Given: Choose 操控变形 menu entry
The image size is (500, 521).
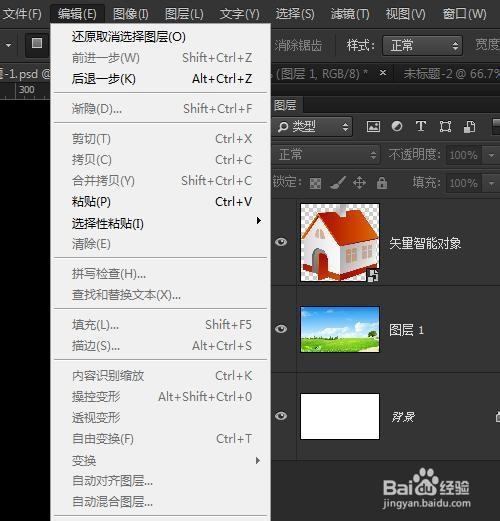Looking at the screenshot, I should click(161, 397).
